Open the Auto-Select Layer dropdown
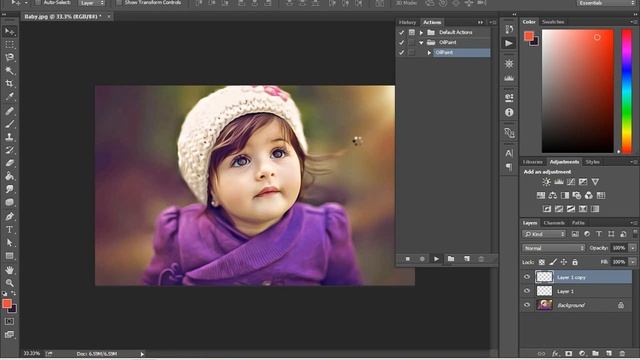 91,3
